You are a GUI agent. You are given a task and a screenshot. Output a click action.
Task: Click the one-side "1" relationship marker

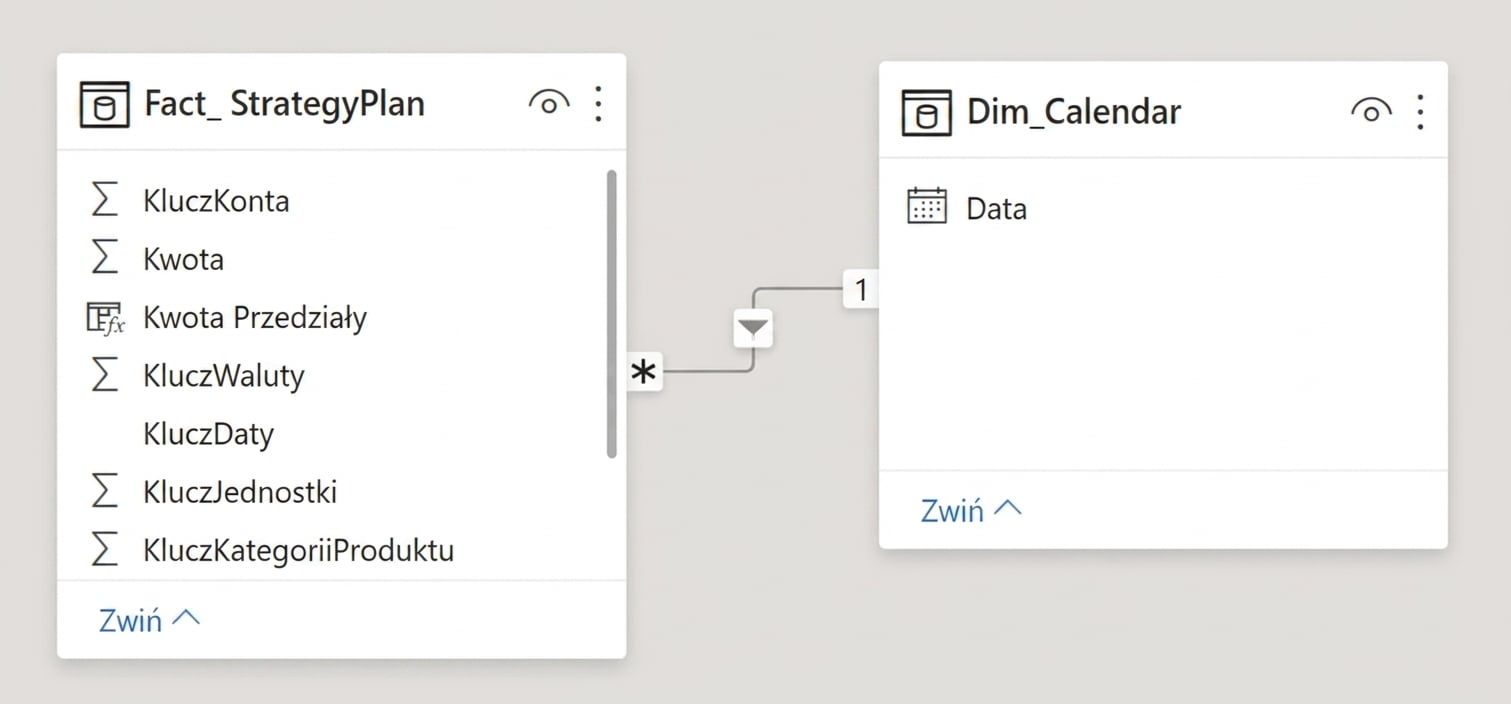(861, 290)
